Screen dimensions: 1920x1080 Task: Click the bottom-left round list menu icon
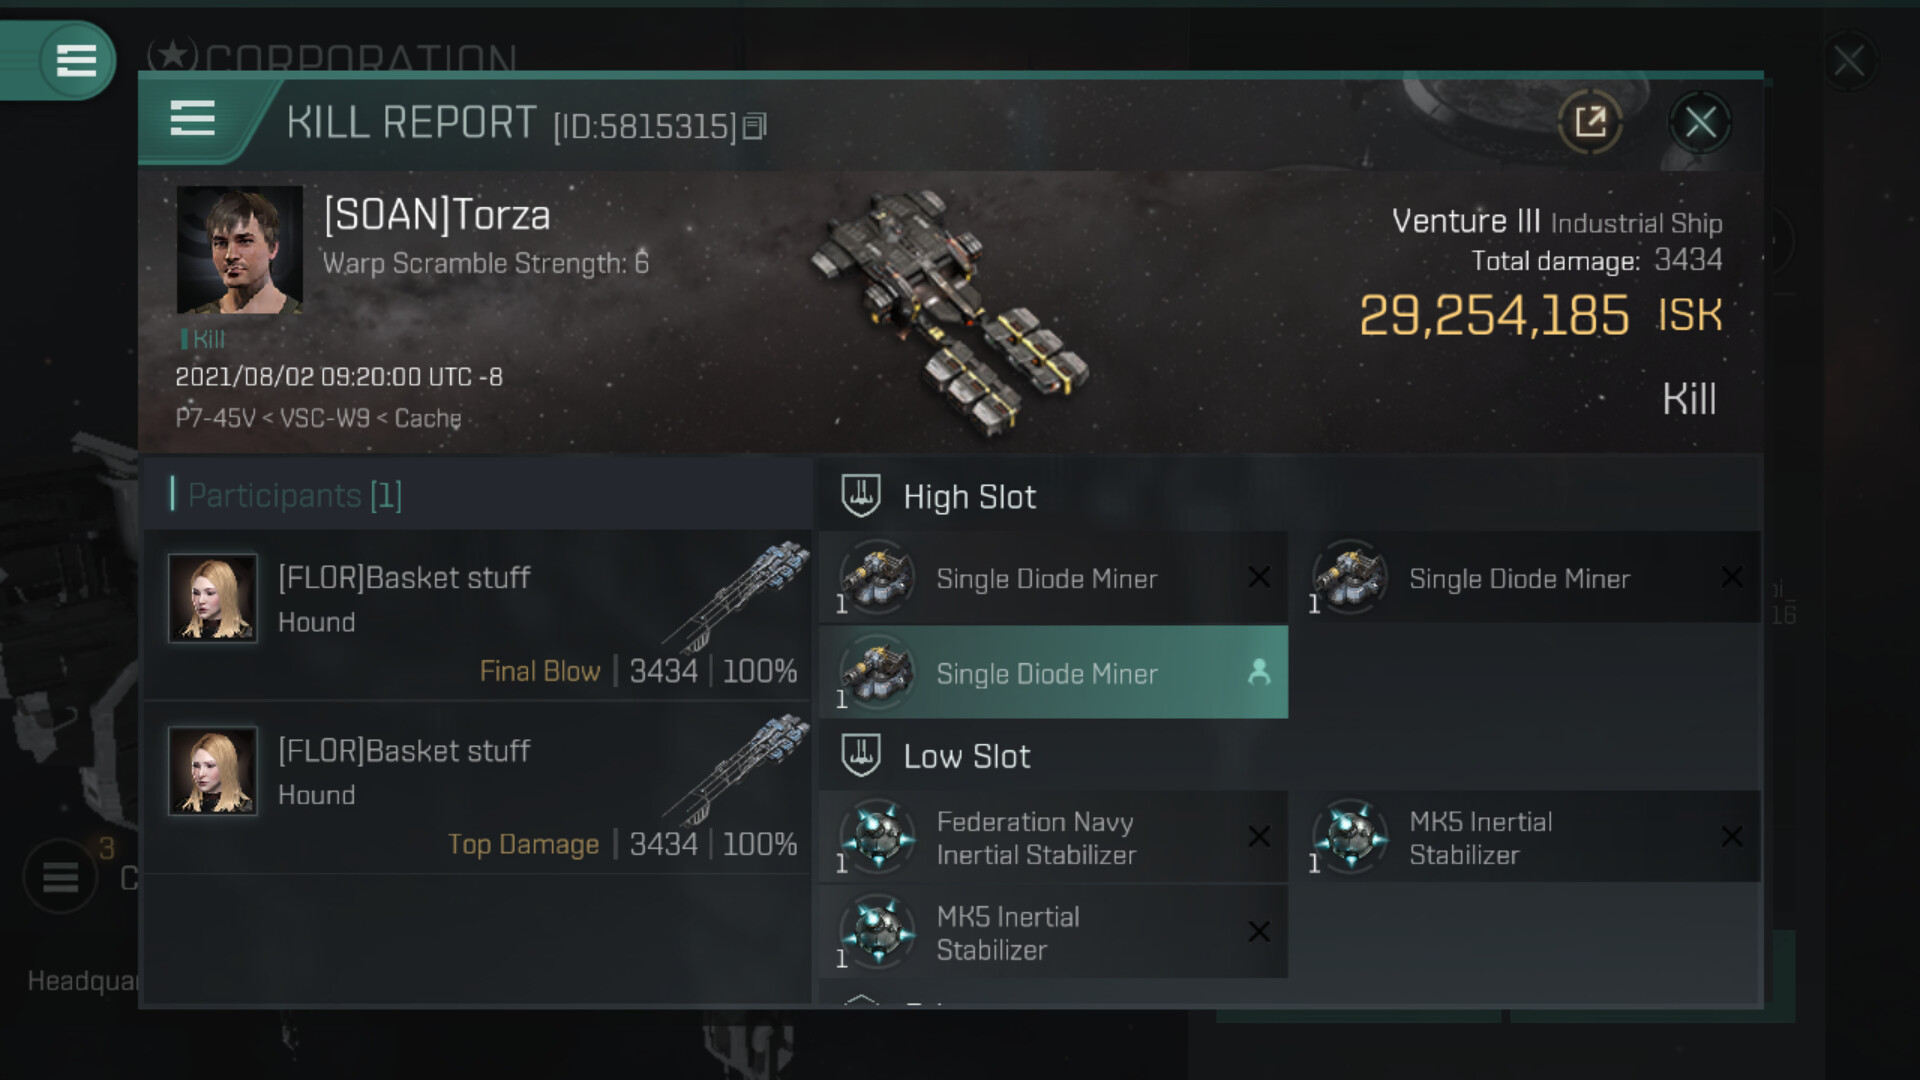60,877
